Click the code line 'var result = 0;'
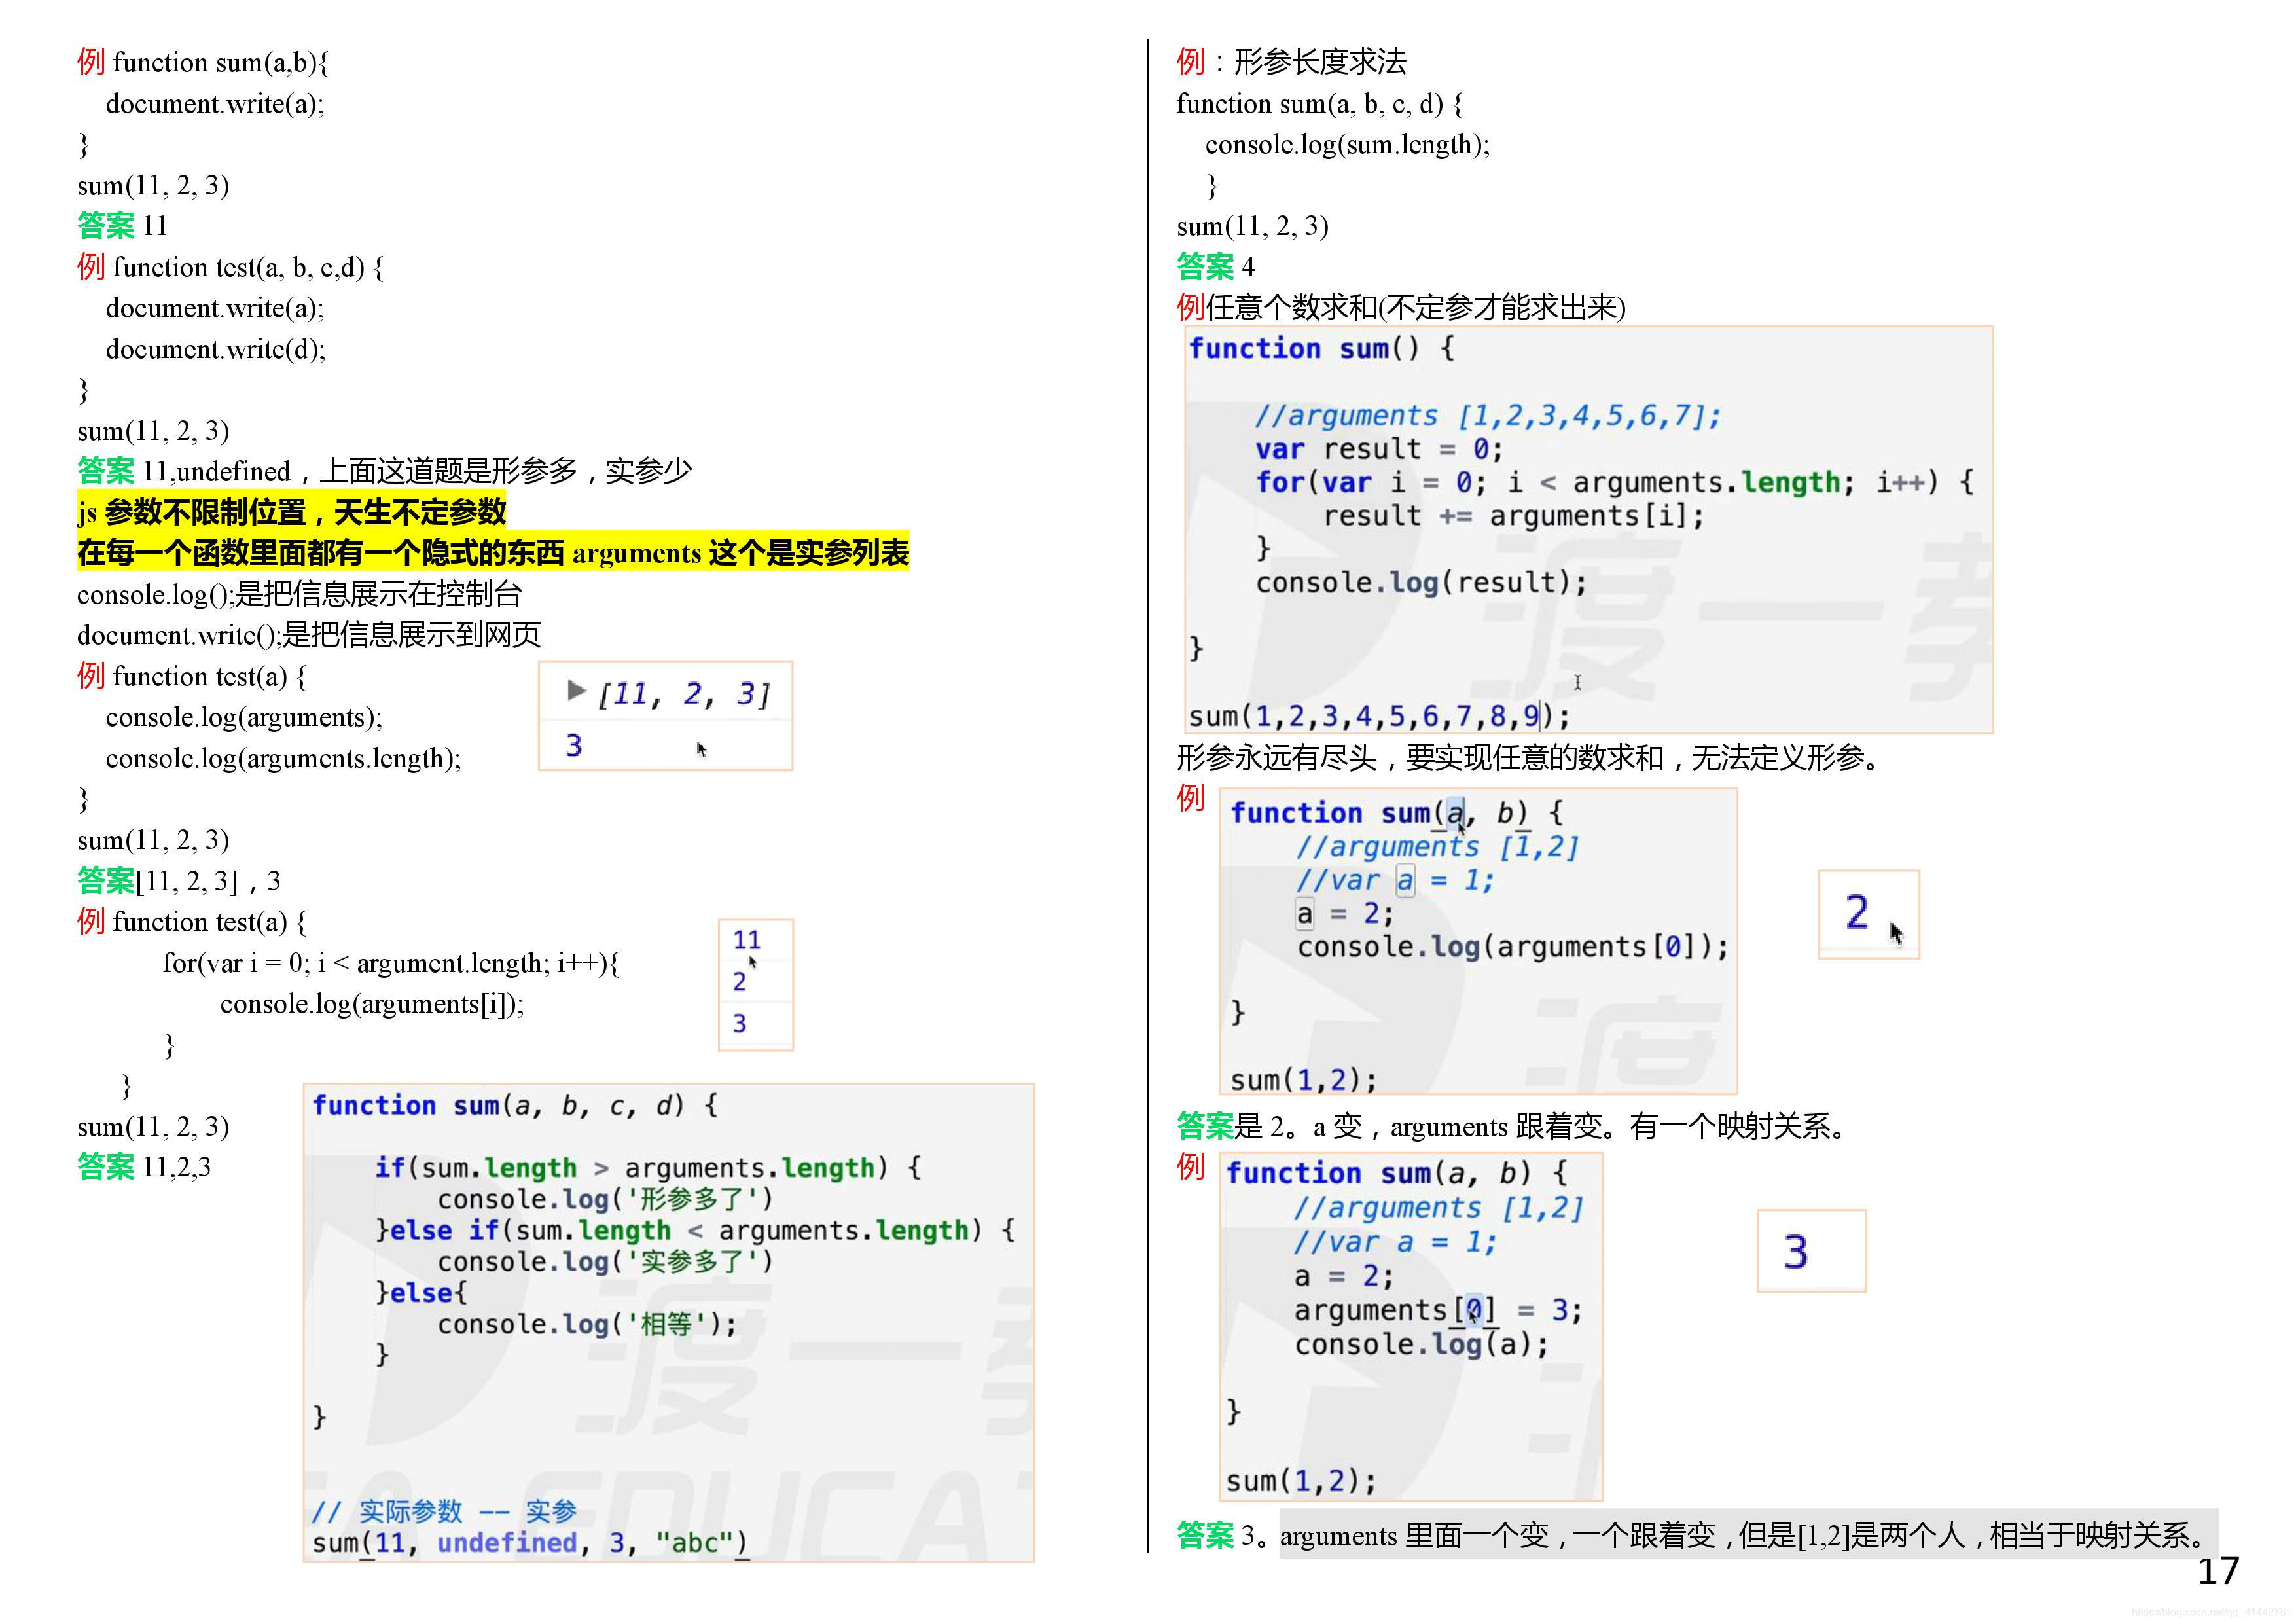 (1379, 449)
